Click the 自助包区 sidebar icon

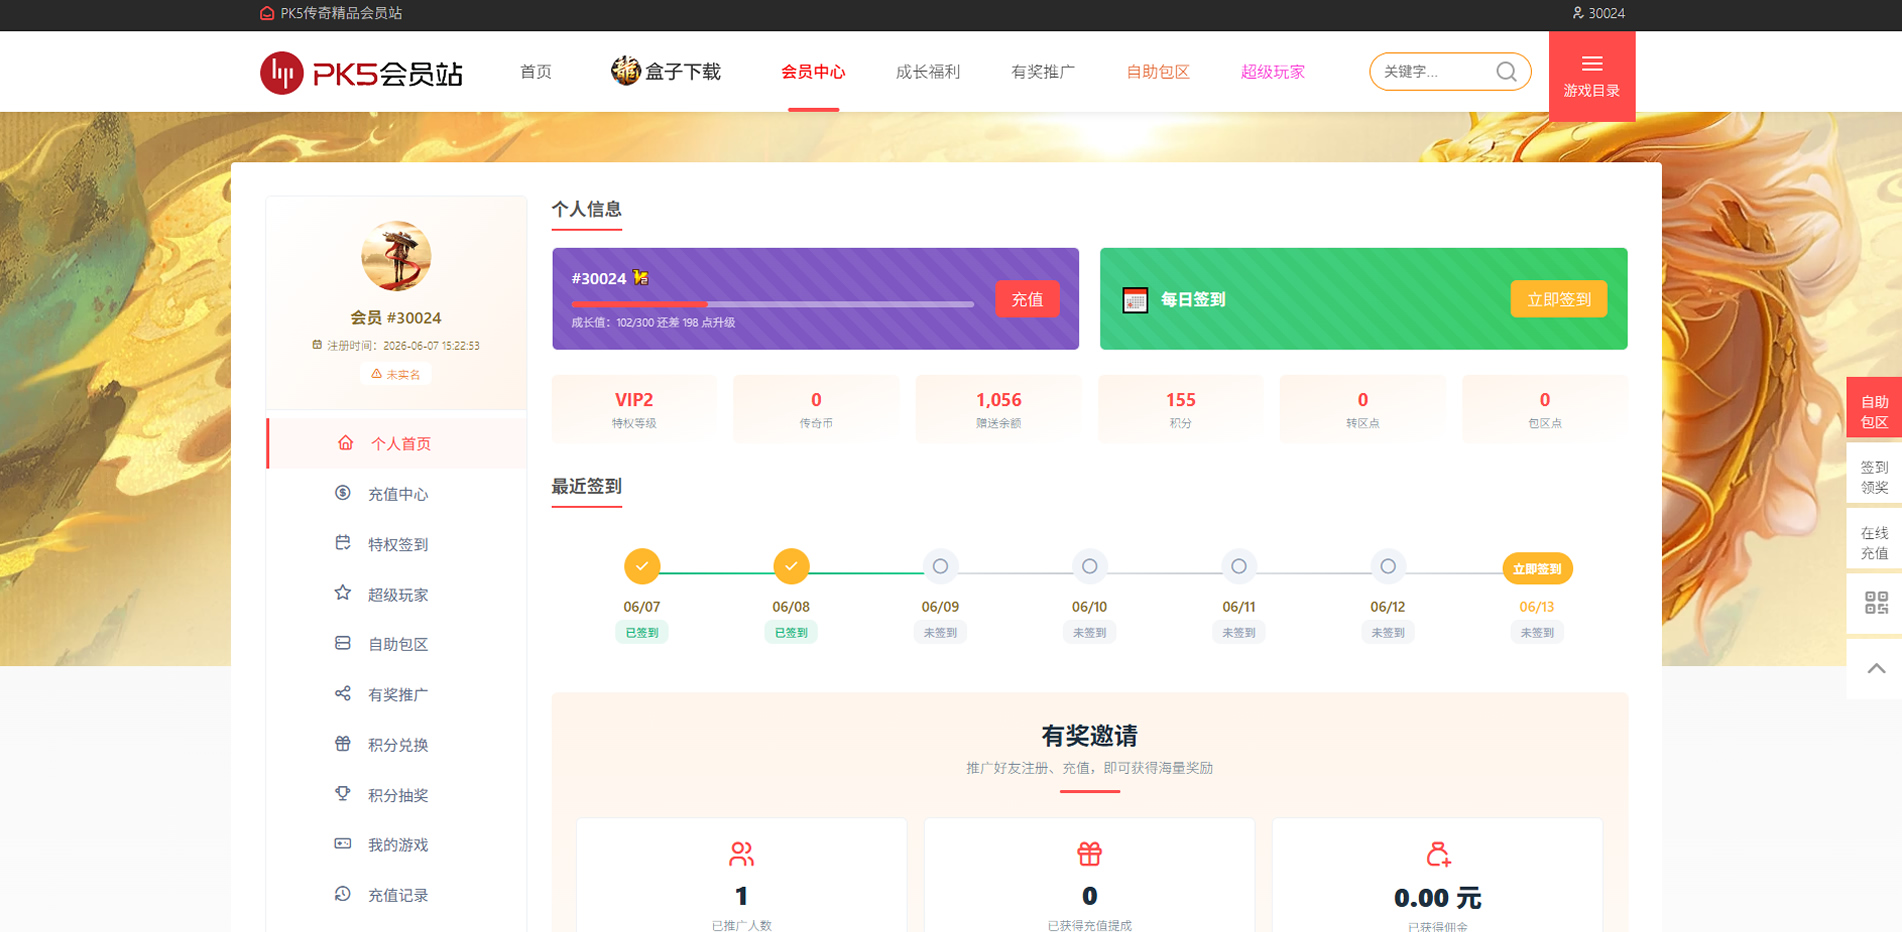click(x=343, y=643)
